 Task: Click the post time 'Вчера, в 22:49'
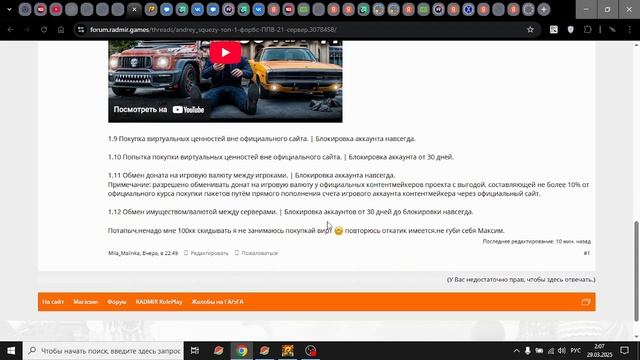160,253
